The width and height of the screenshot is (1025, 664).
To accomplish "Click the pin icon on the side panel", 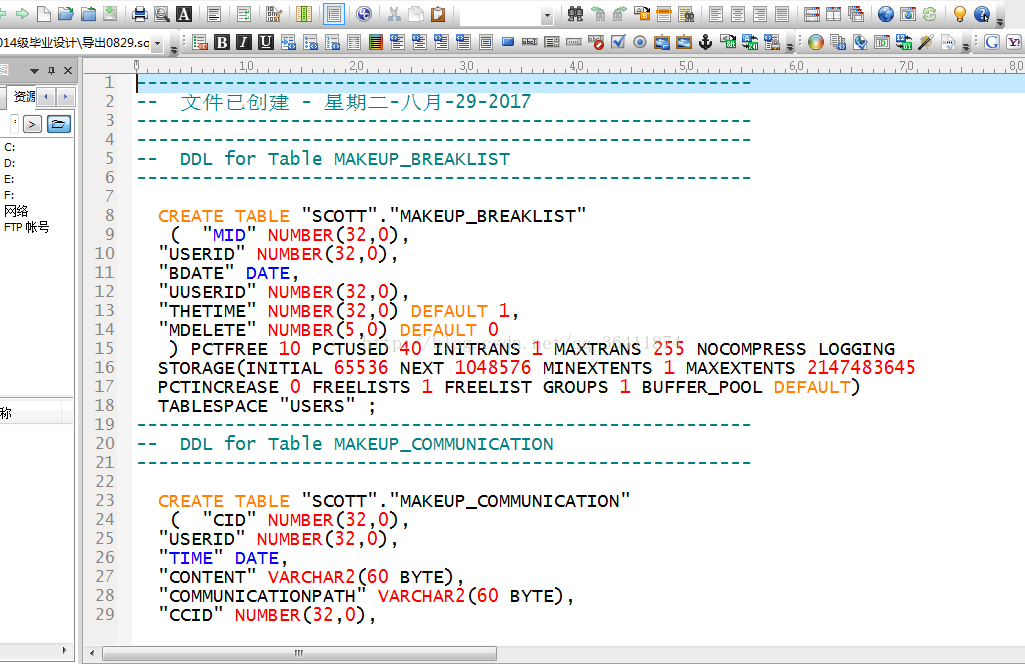I will pyautogui.click(x=51, y=71).
